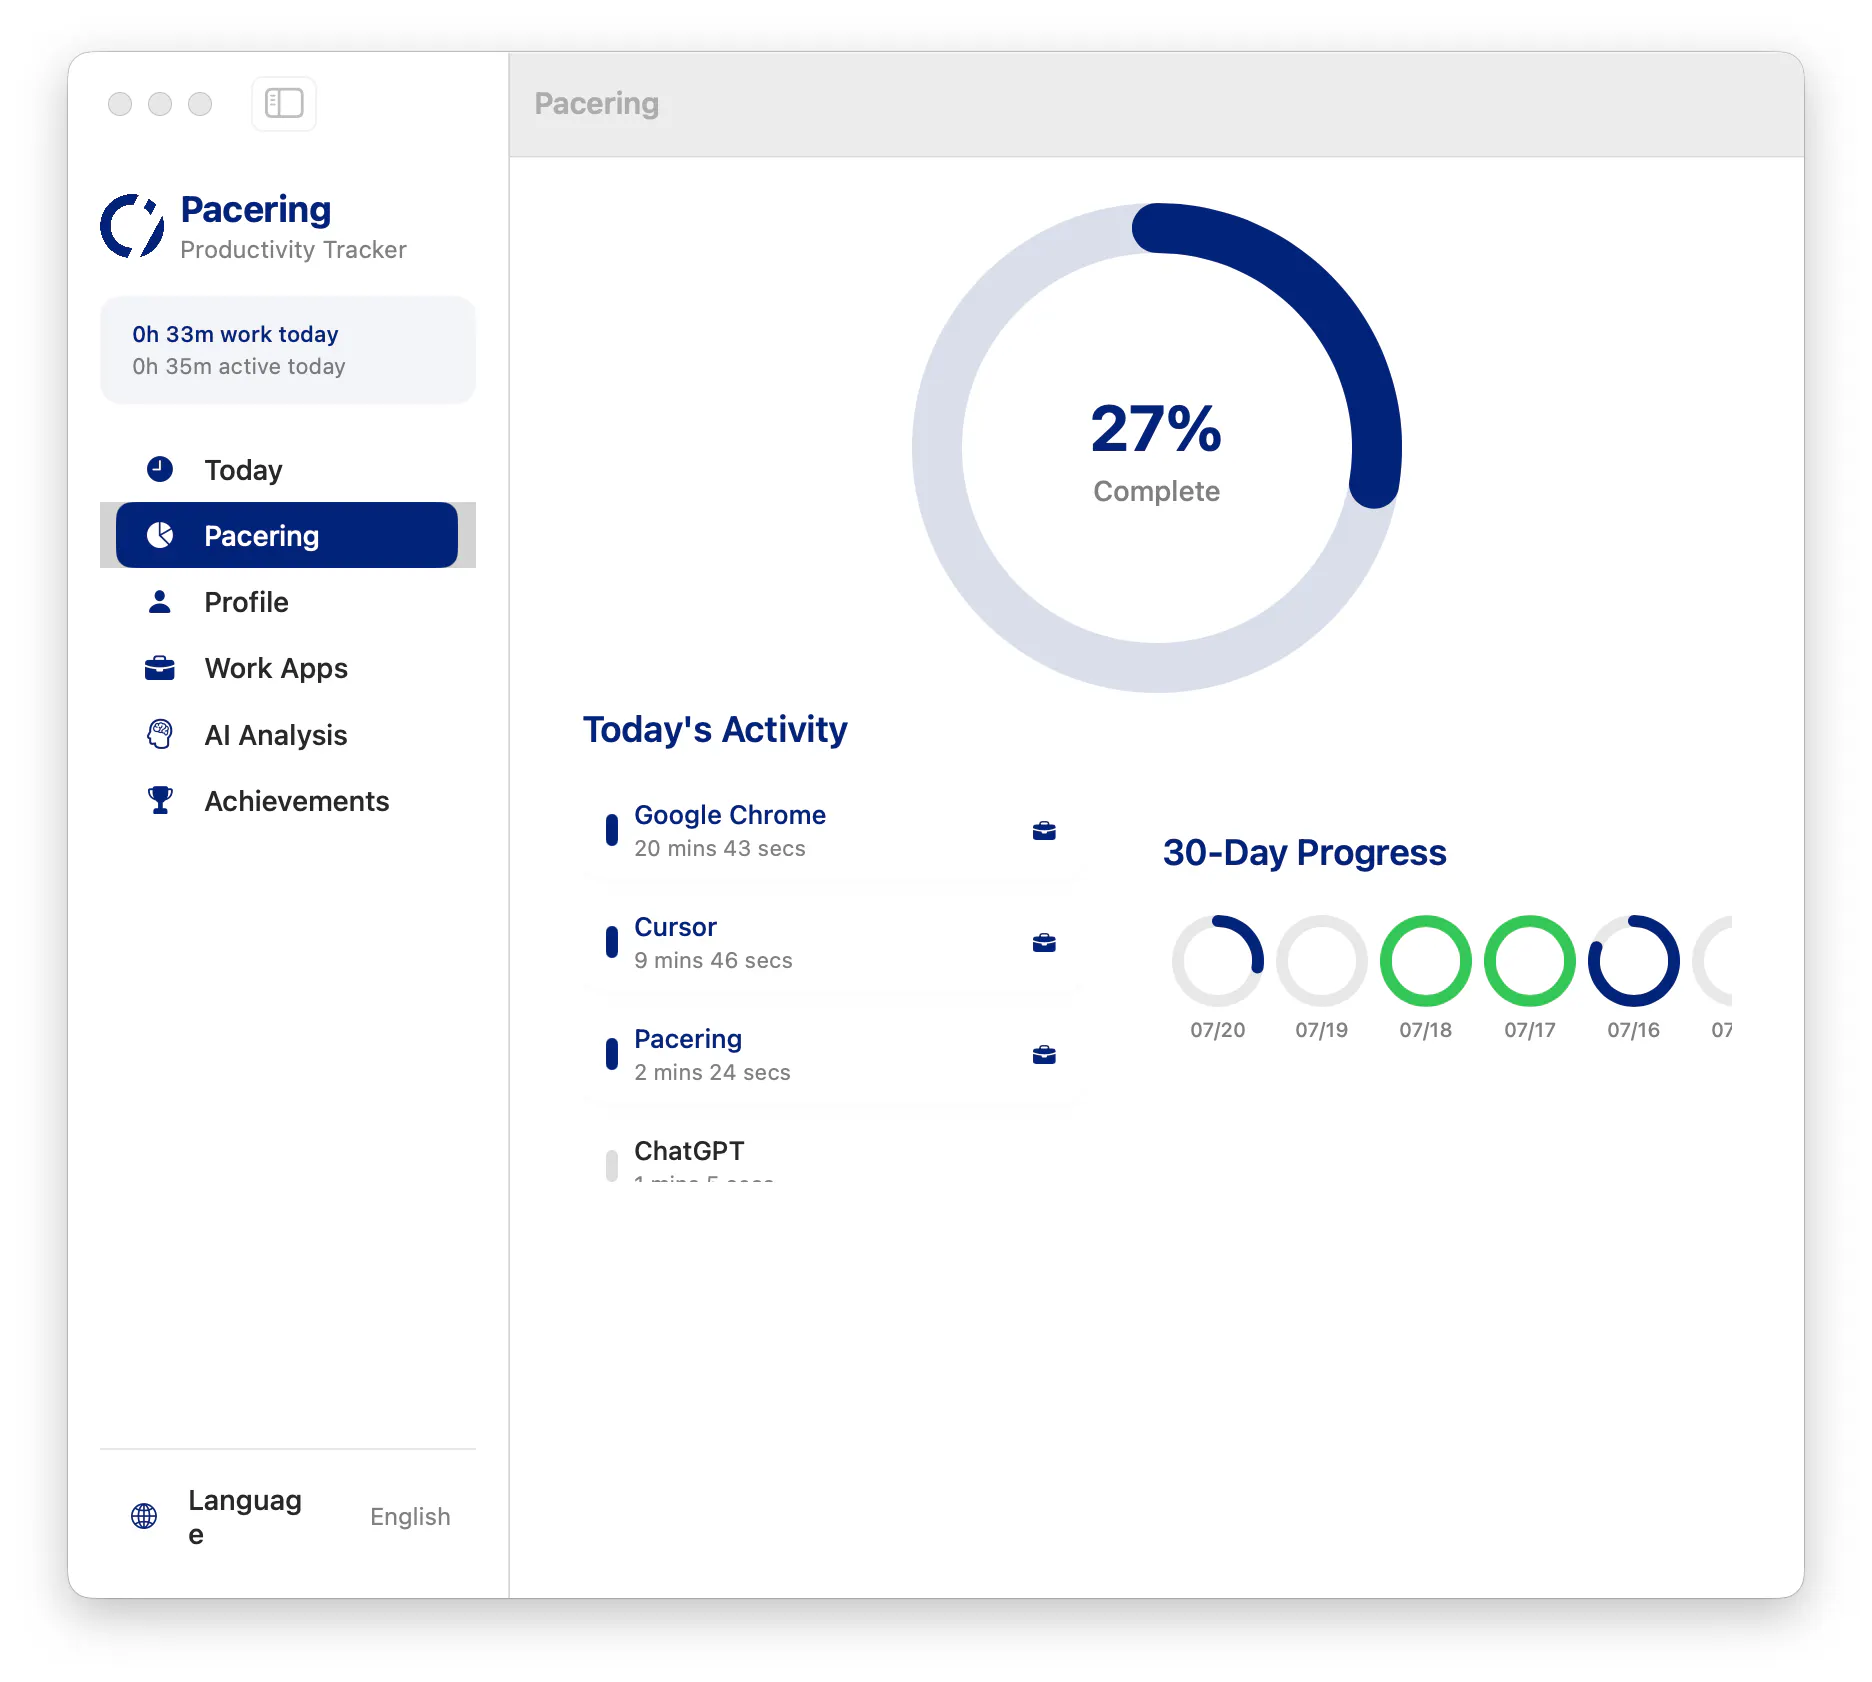The width and height of the screenshot is (1872, 1682).
Task: Click the '9 mins 46 secs' duration
Action: pyautogui.click(x=713, y=960)
